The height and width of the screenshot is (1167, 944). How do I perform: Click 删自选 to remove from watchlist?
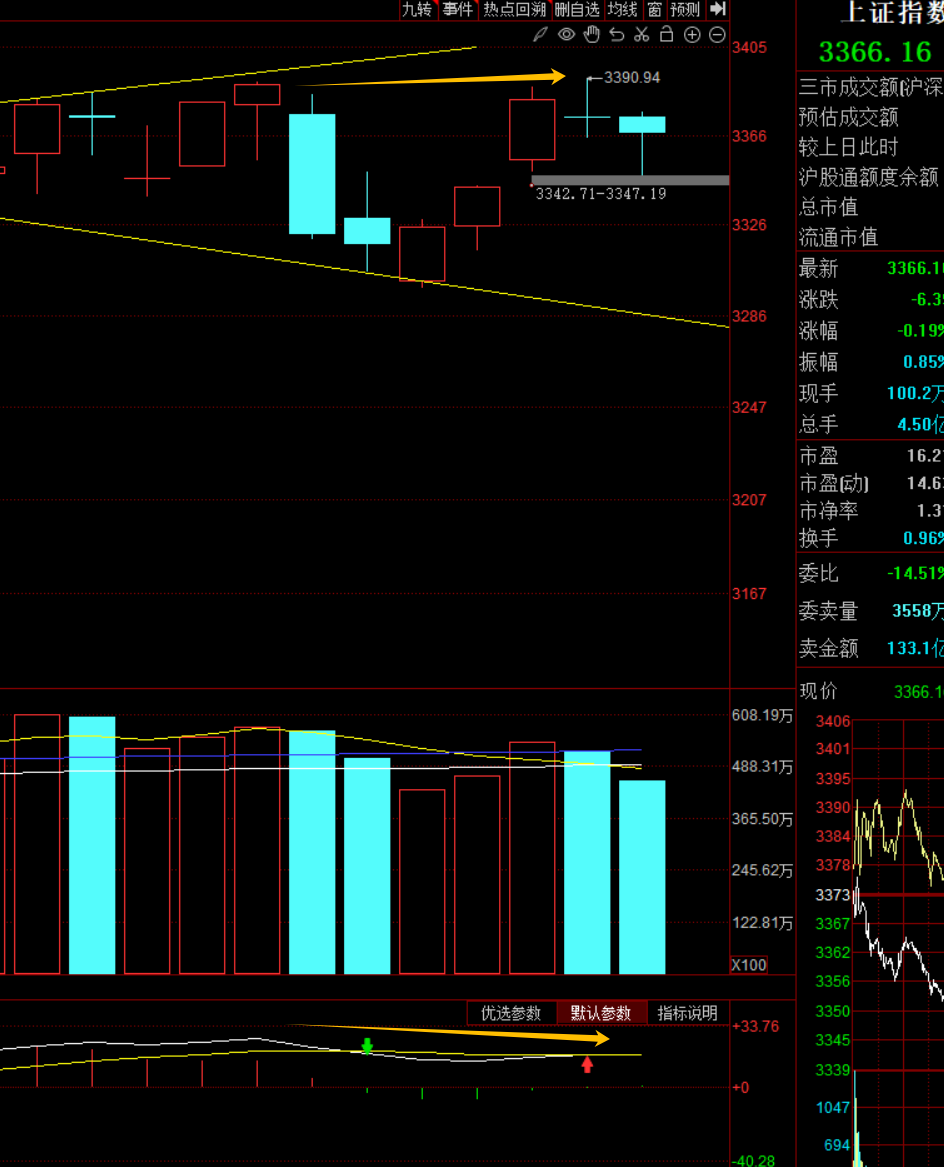(577, 10)
